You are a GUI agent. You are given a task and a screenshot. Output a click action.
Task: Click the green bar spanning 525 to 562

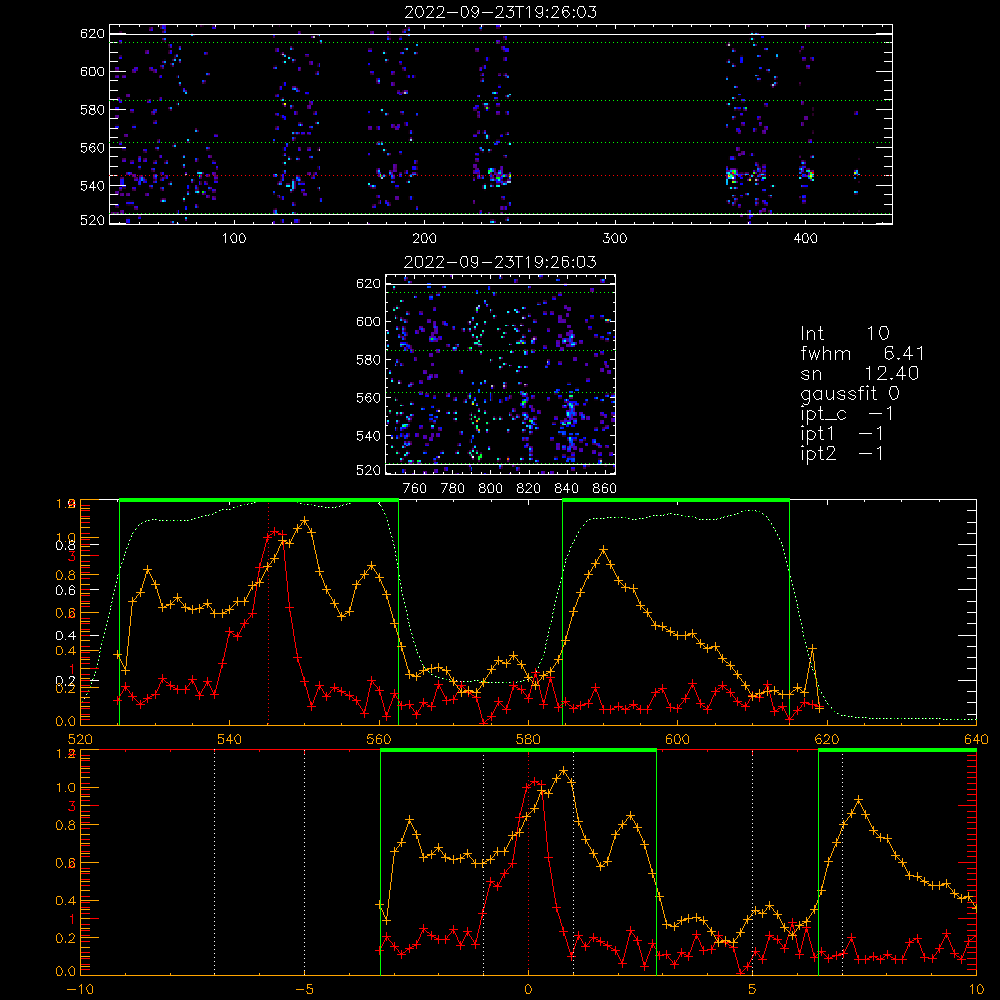tap(259, 501)
